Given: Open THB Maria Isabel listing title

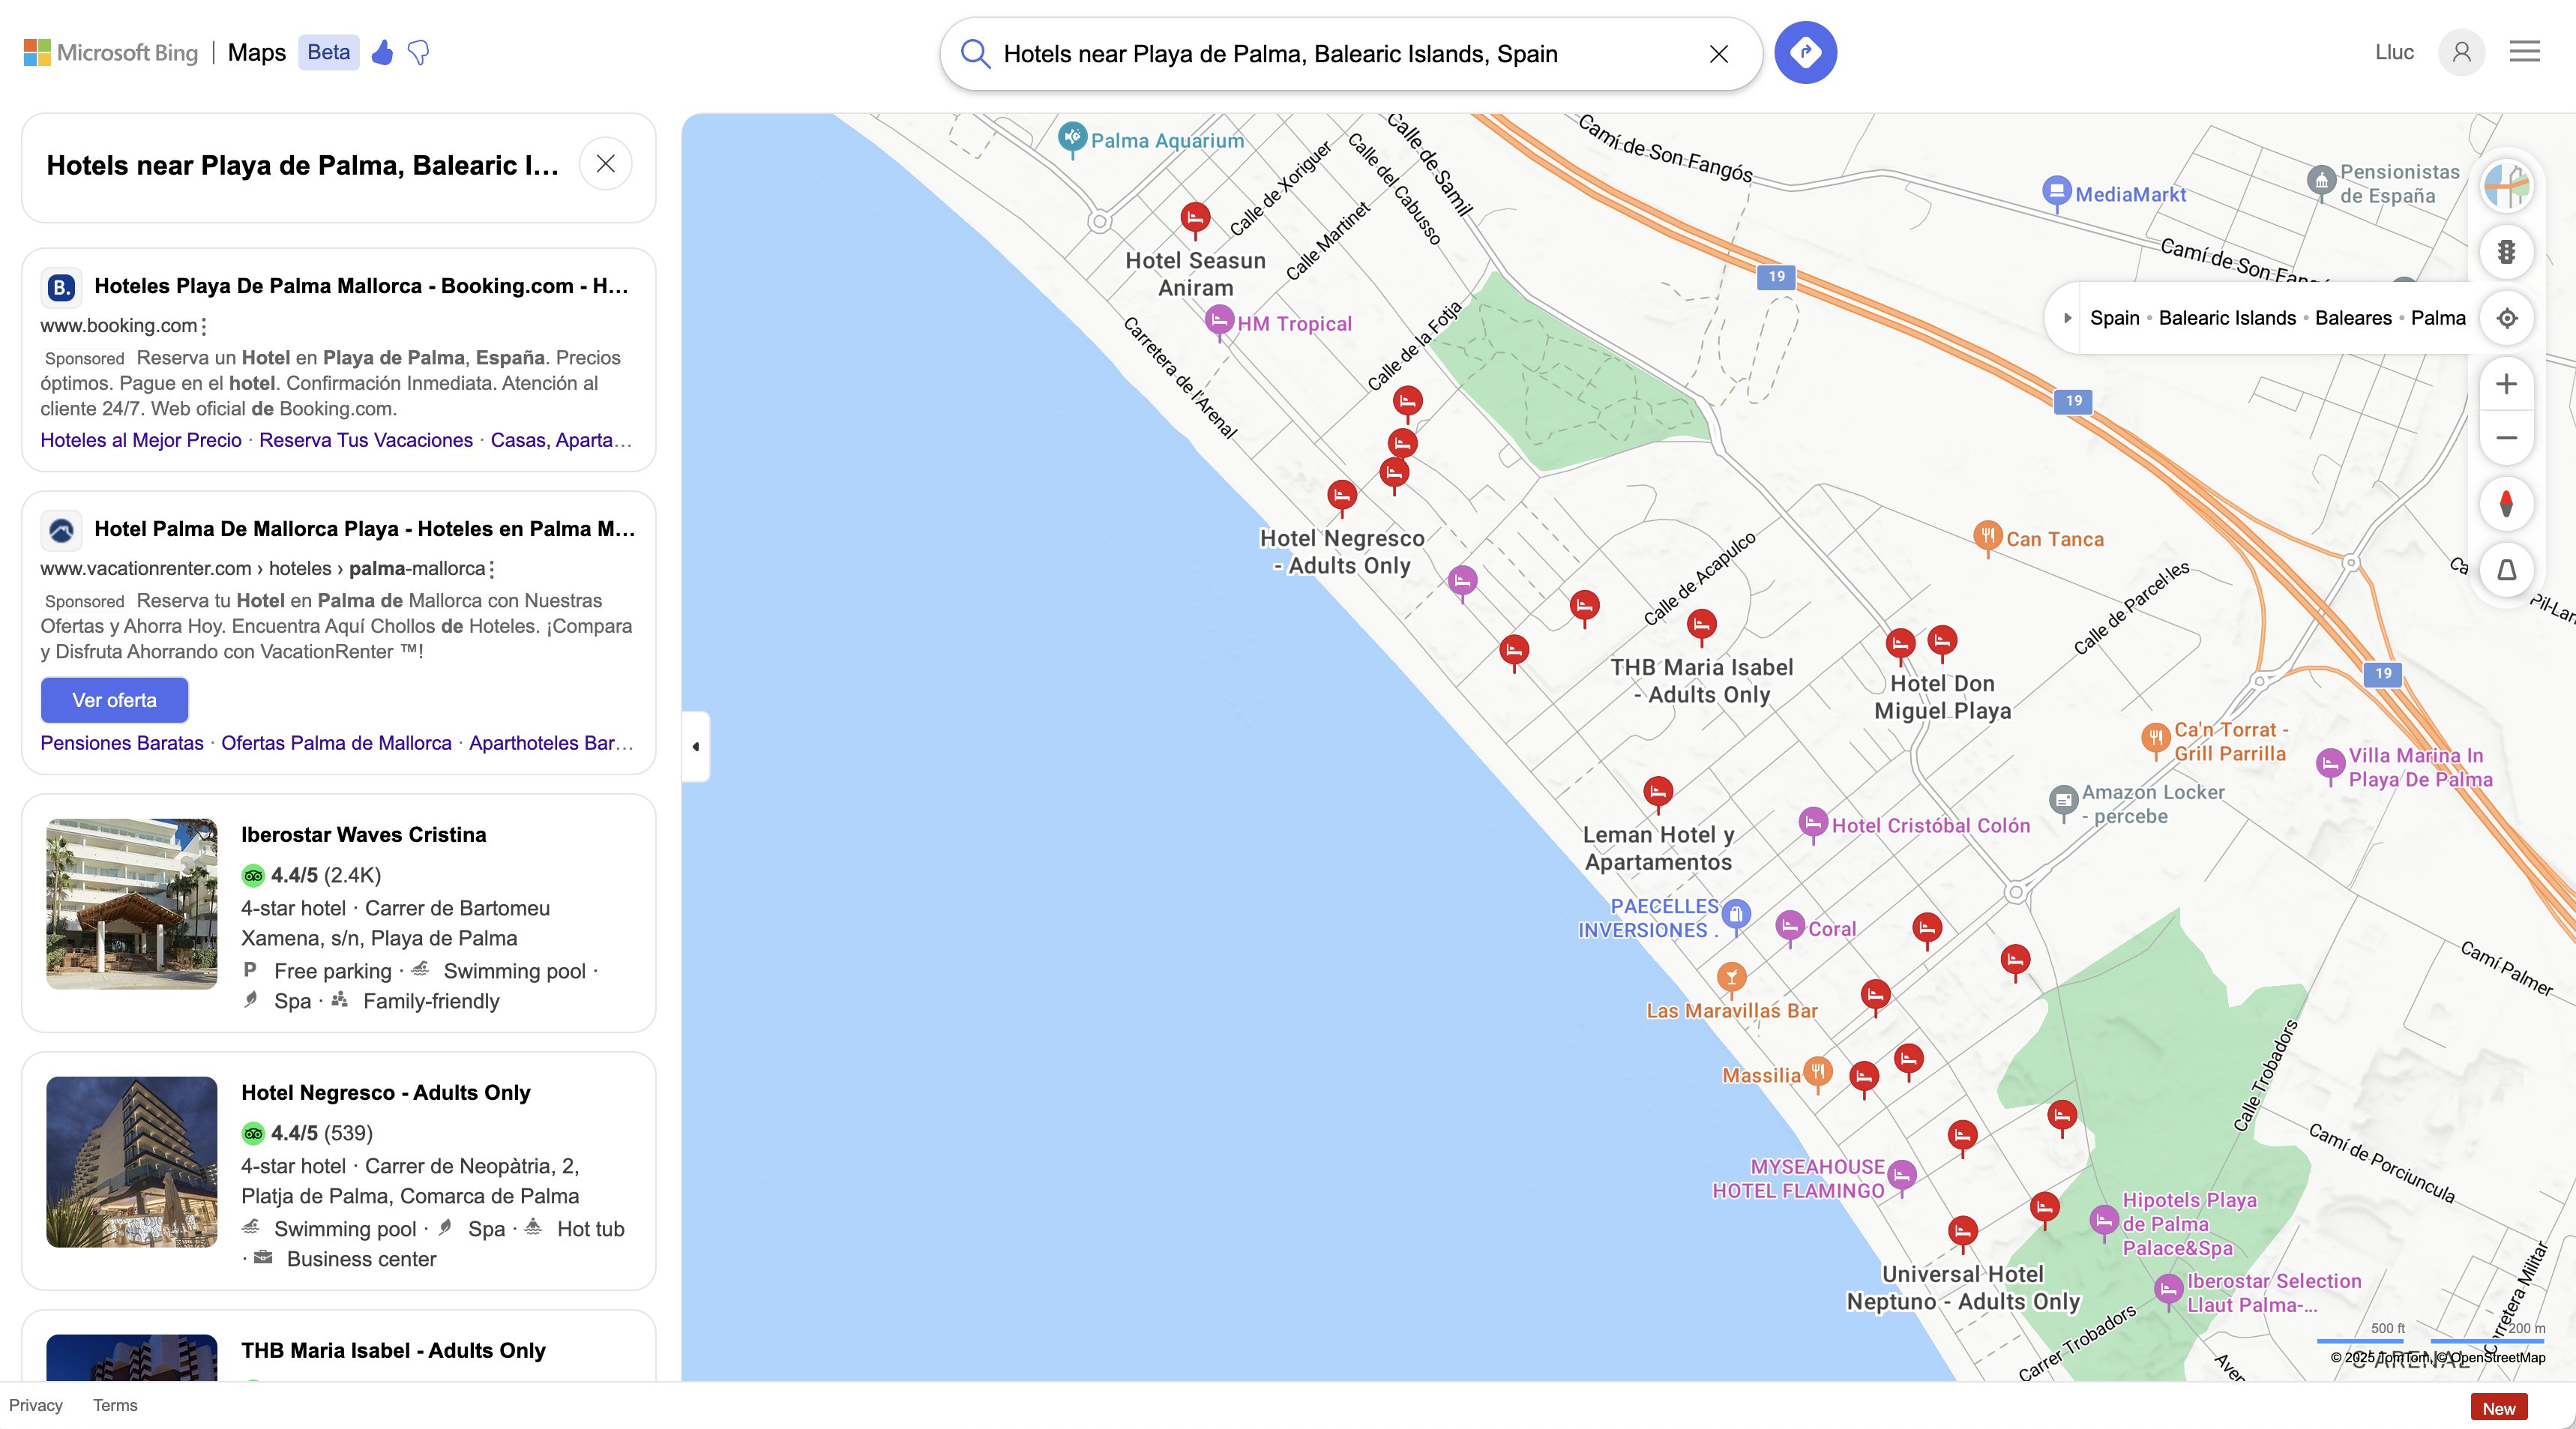Looking at the screenshot, I should click(393, 1351).
